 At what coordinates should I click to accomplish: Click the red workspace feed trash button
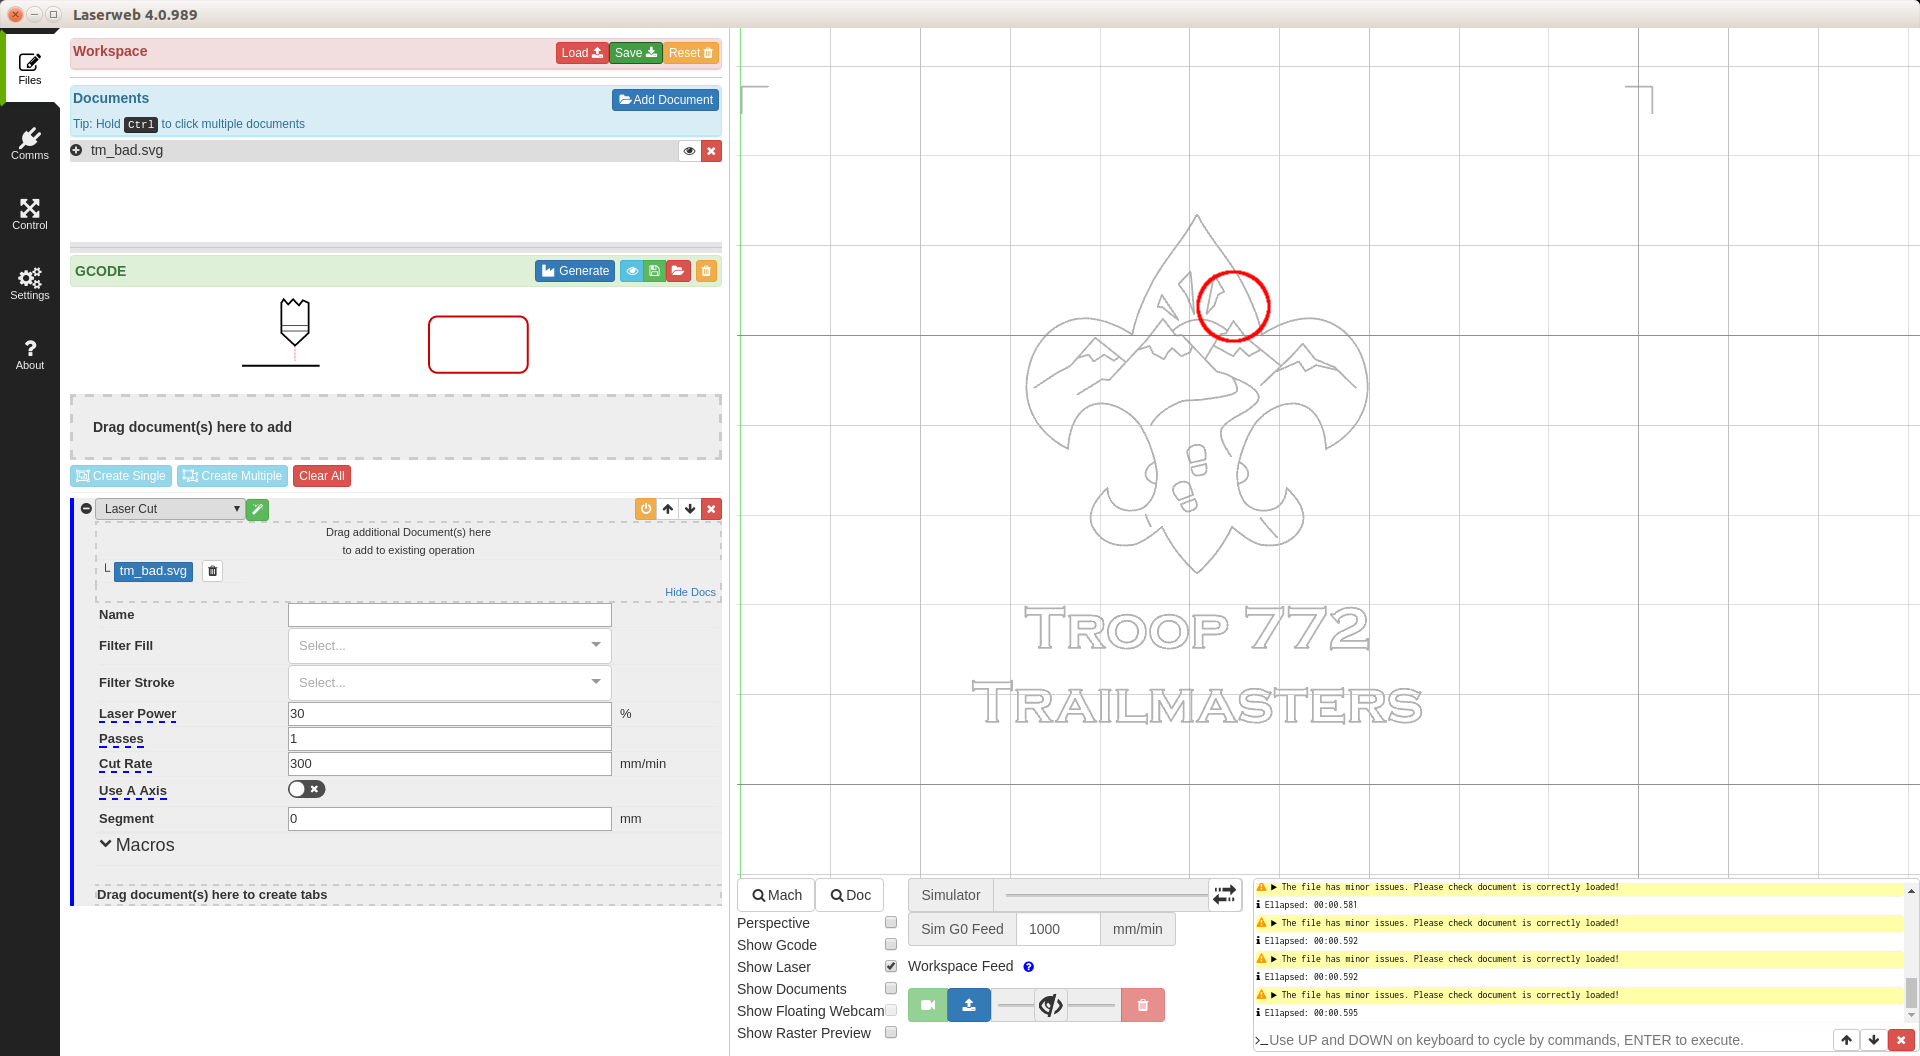tap(1143, 1005)
